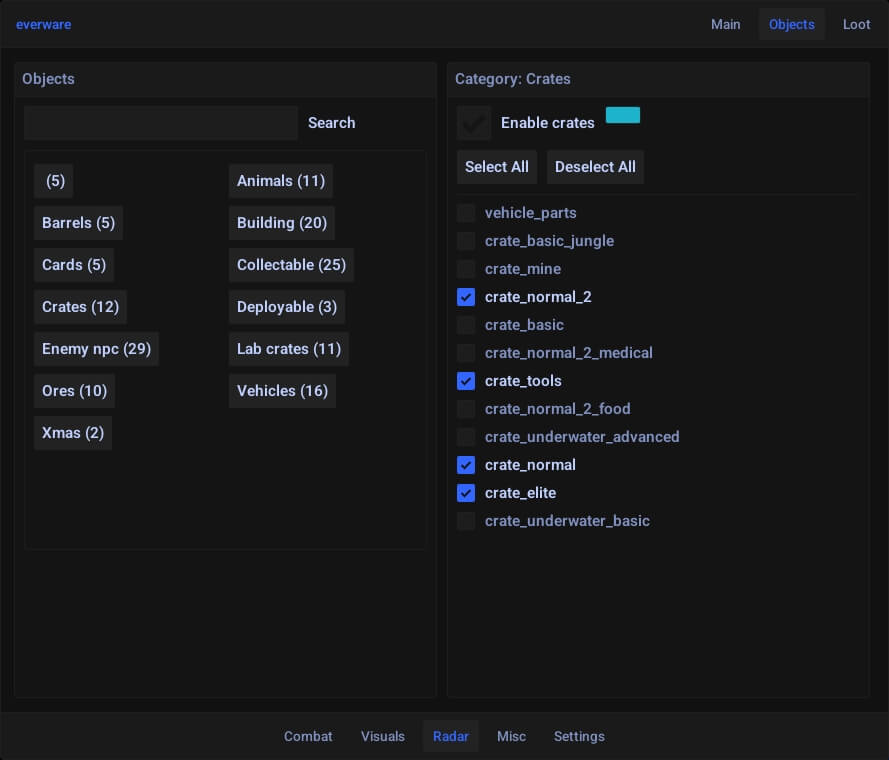Uncheck the crate_elite checkbox
This screenshot has height=760, width=889.
pyautogui.click(x=466, y=493)
